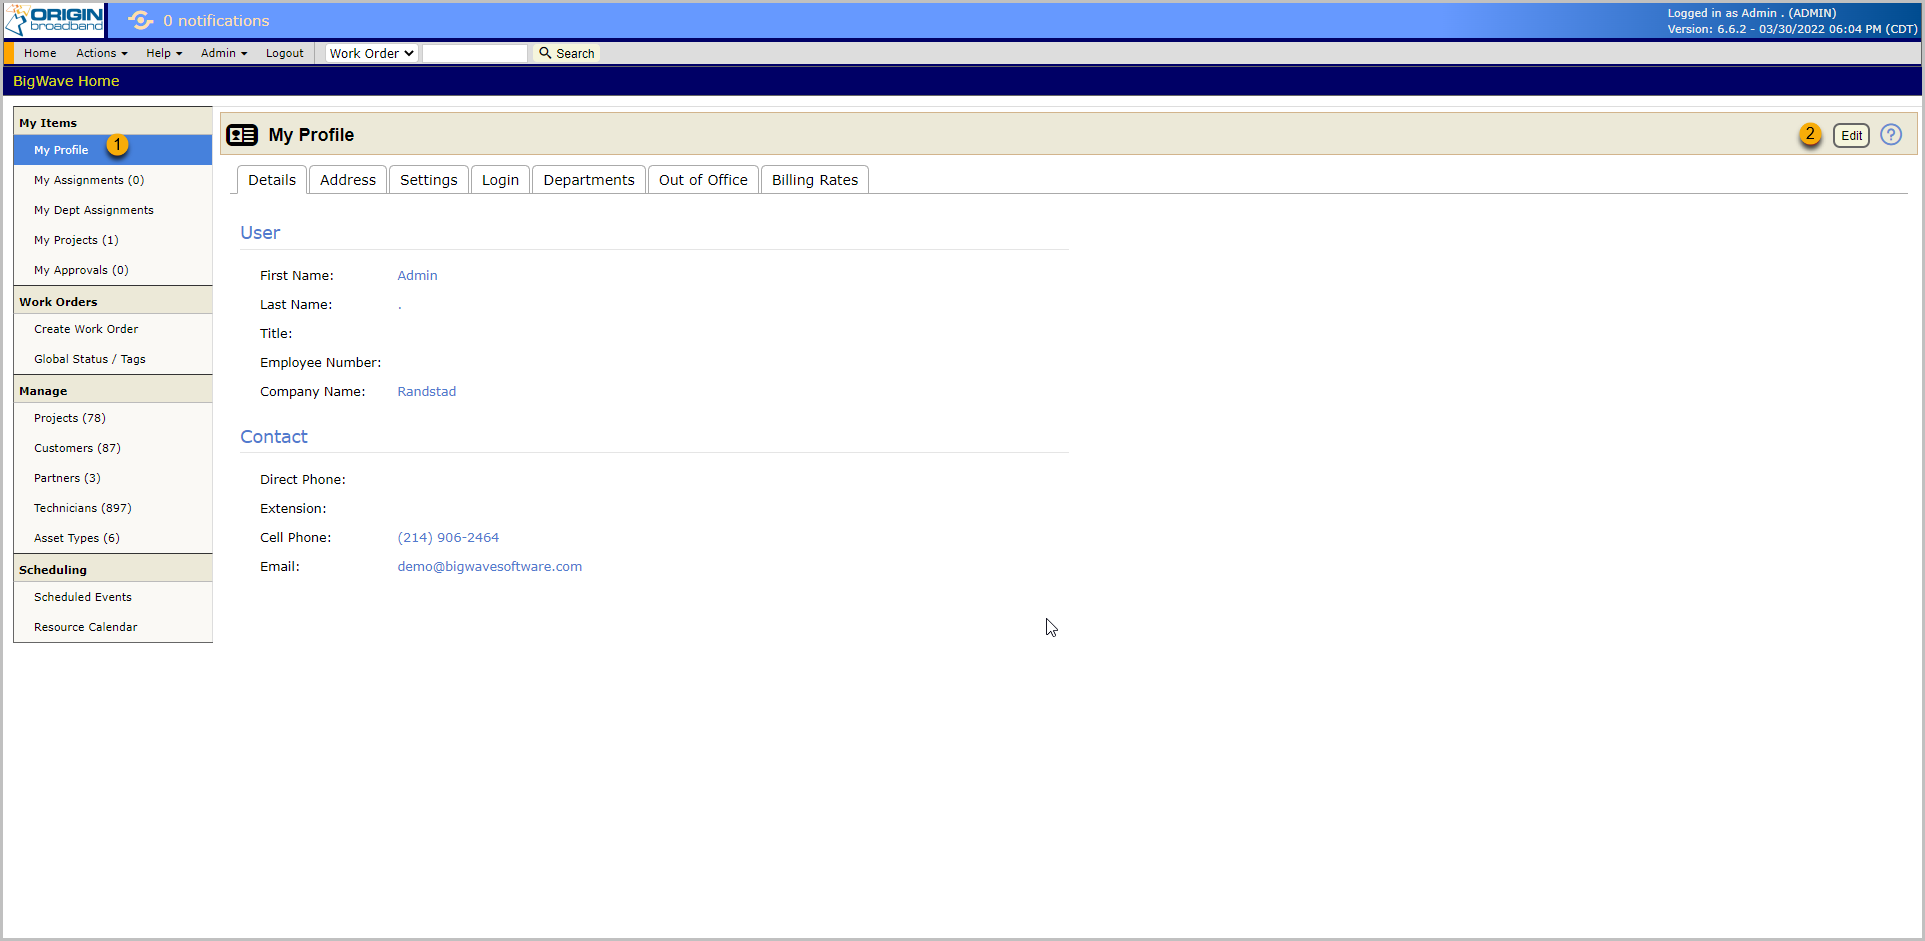The width and height of the screenshot is (1925, 941).
Task: Click the '0 notifications' text
Action: click(216, 21)
